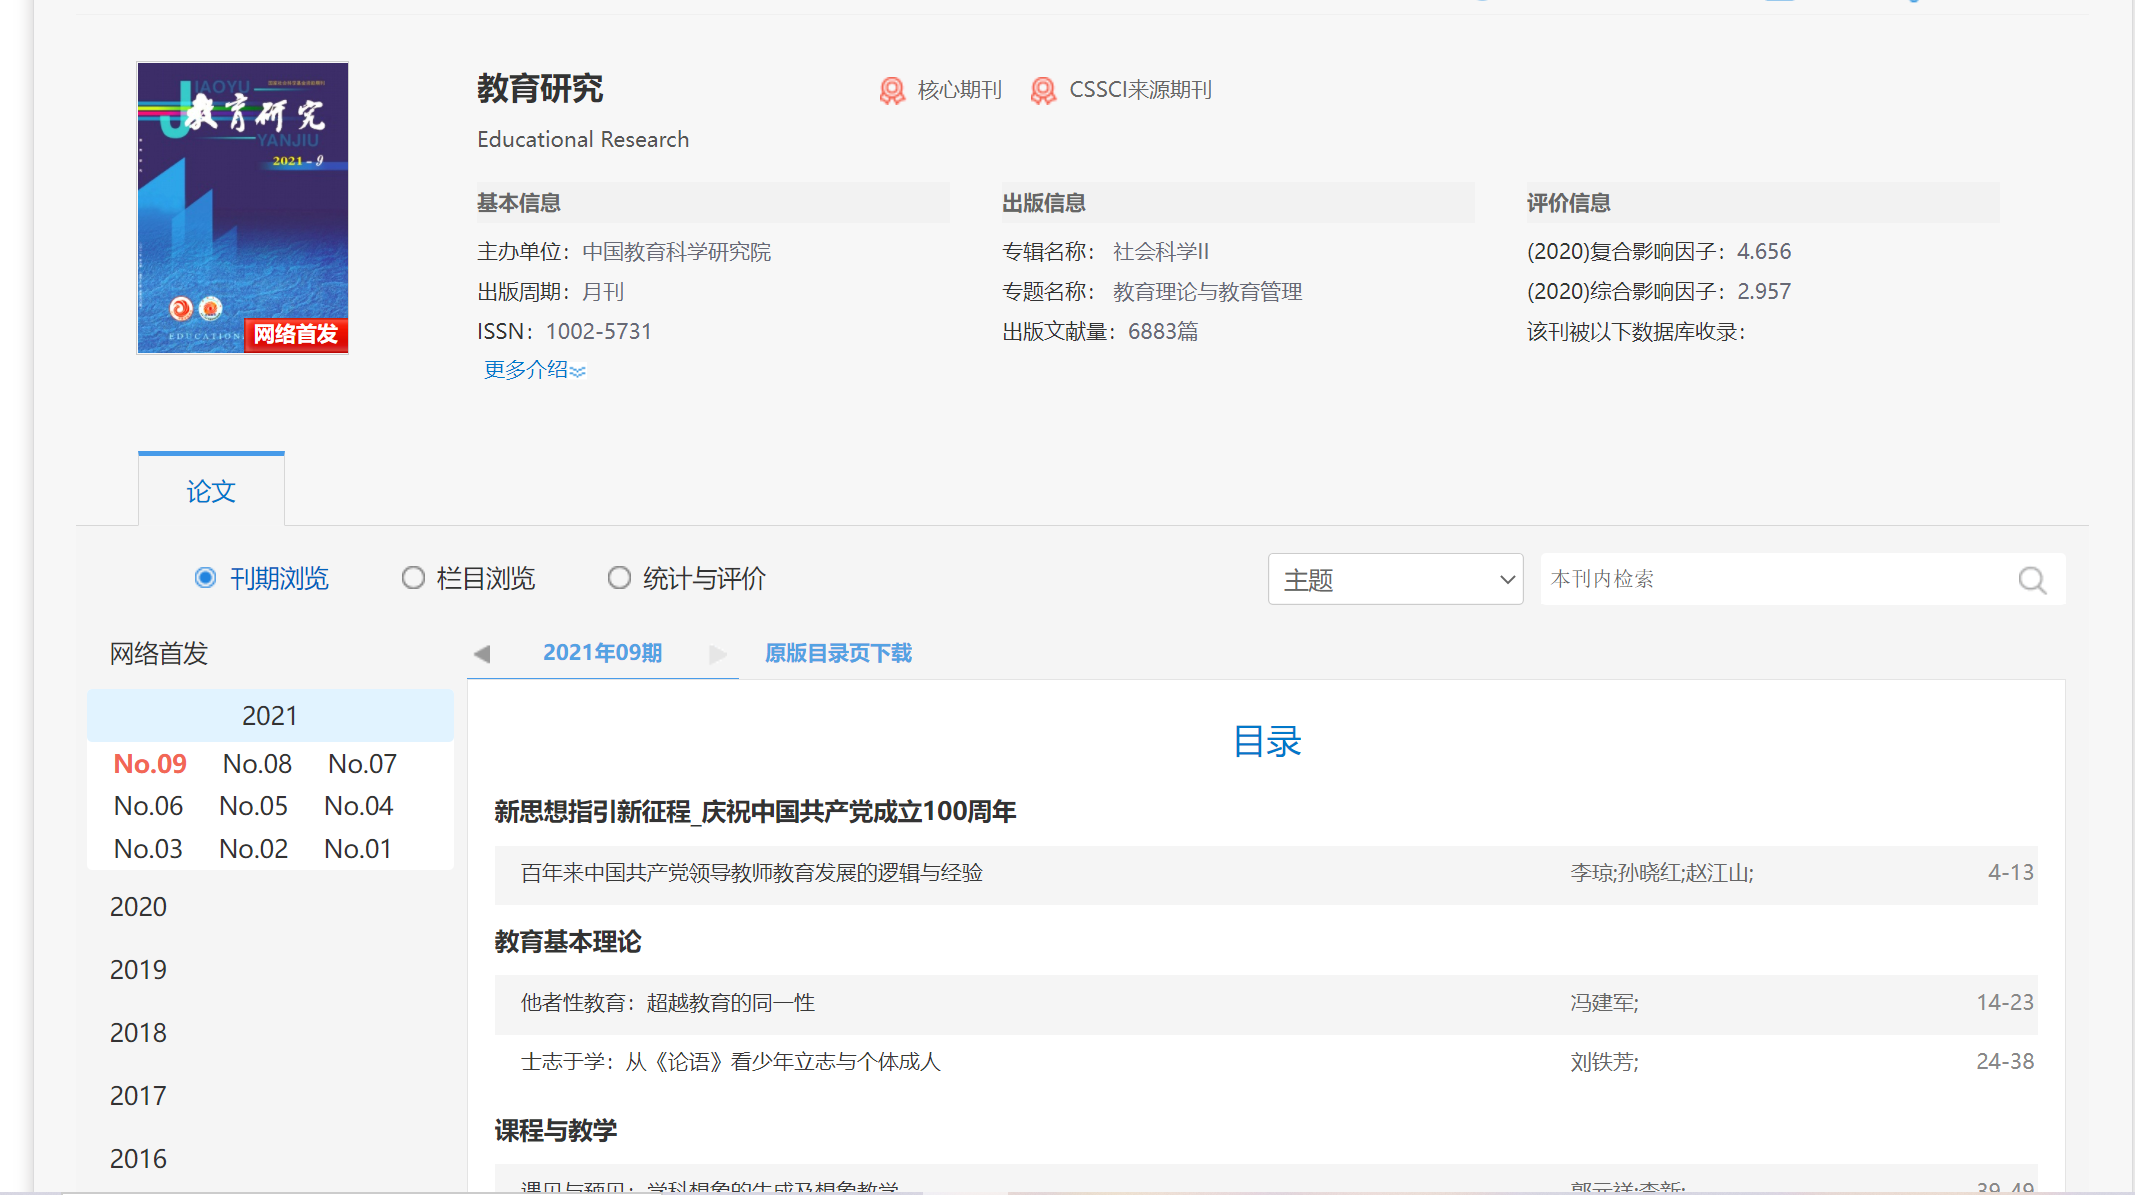2135x1195 pixels.
Task: Click author 刘铁芳
Action: tap(1604, 1062)
